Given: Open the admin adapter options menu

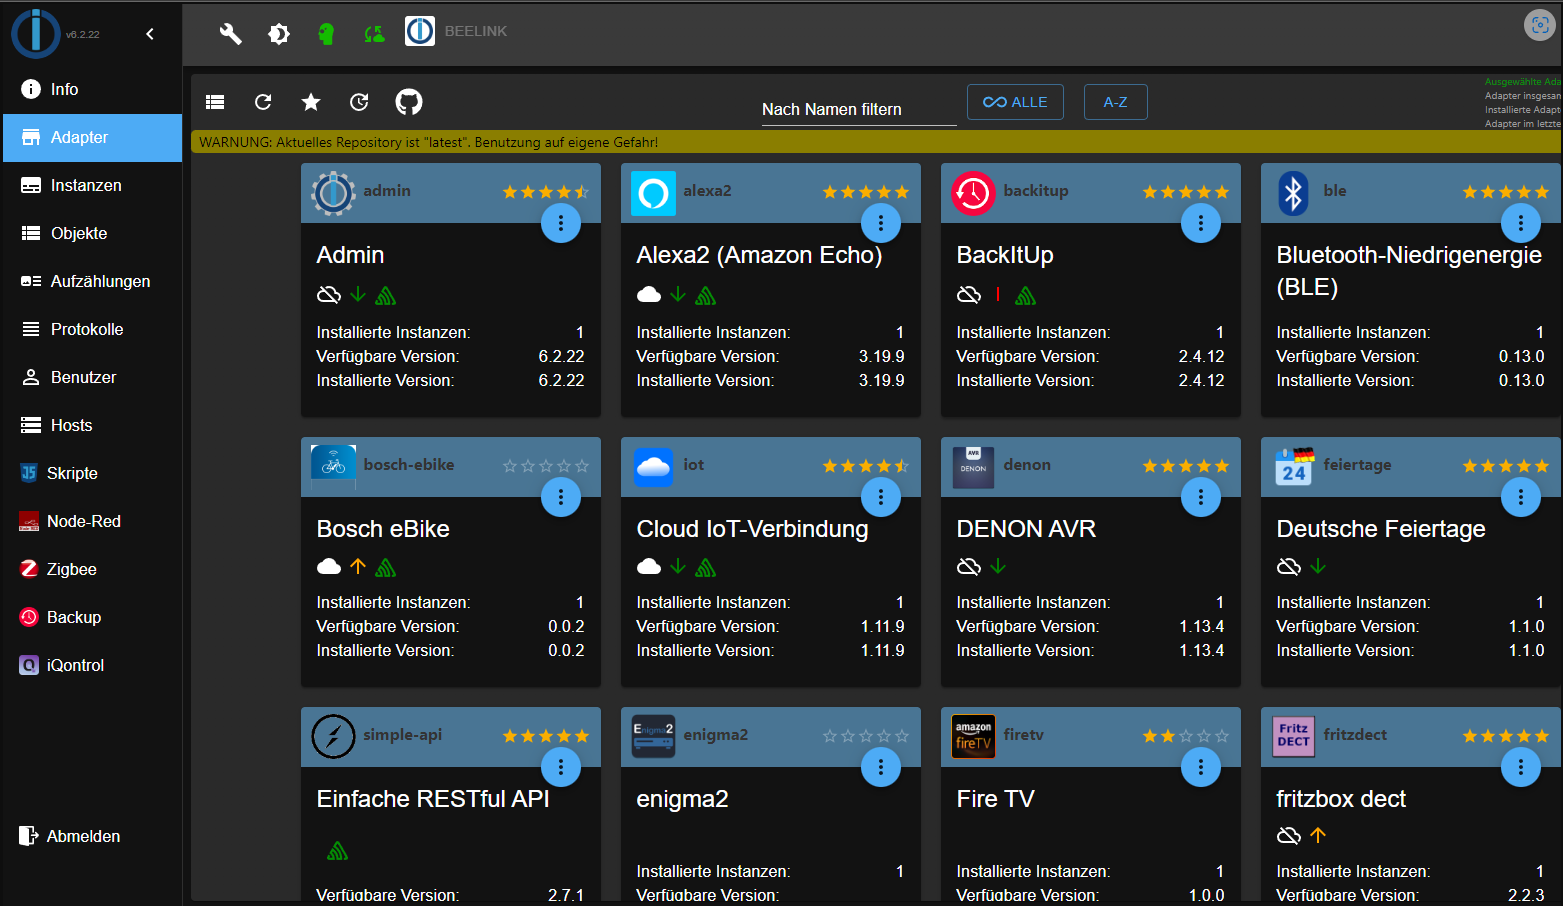Looking at the screenshot, I should coord(561,222).
